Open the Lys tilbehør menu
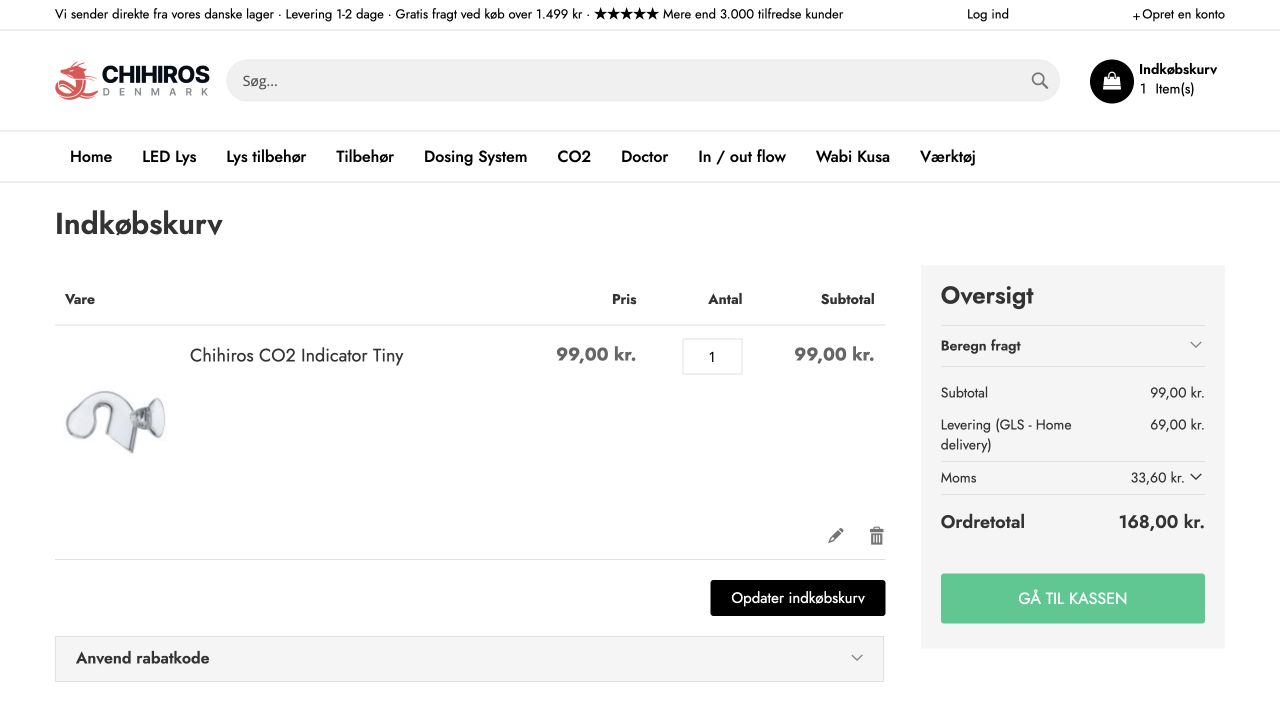 tap(266, 156)
